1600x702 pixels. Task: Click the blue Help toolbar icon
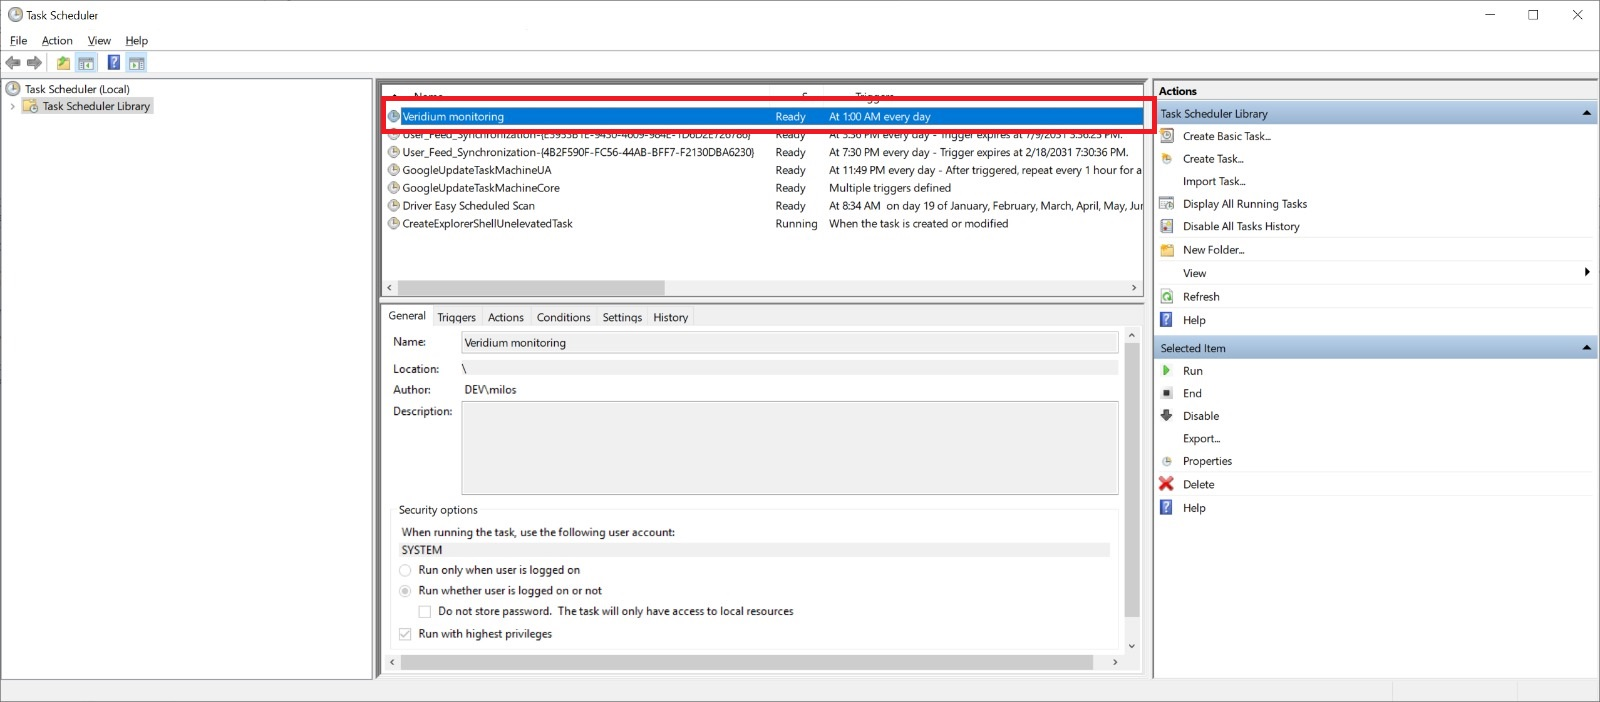point(113,63)
